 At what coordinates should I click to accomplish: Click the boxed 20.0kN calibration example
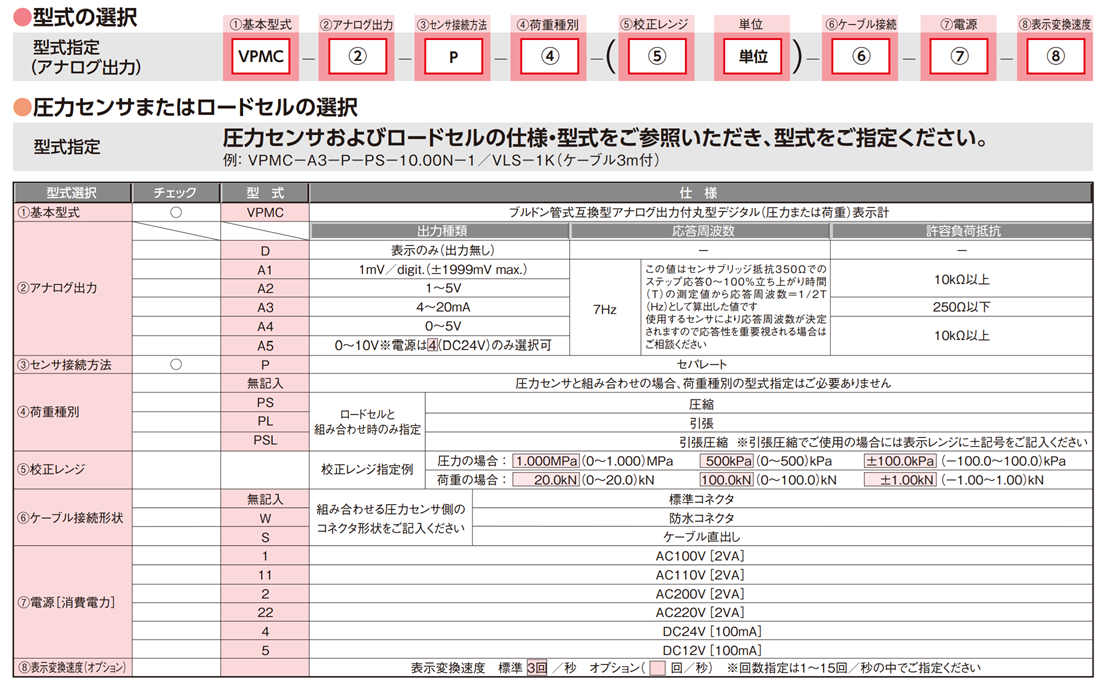pos(546,480)
